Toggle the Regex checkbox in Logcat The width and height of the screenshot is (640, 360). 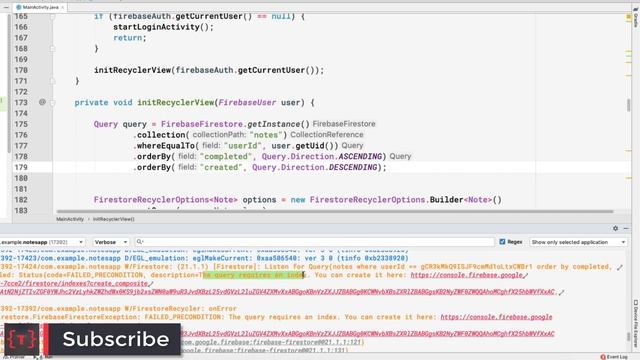click(502, 242)
